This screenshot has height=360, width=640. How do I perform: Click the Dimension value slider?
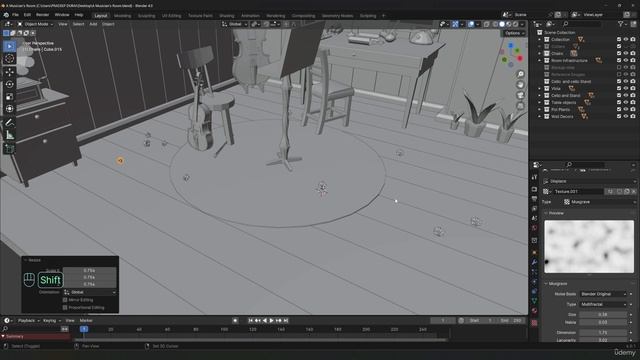pos(603,333)
